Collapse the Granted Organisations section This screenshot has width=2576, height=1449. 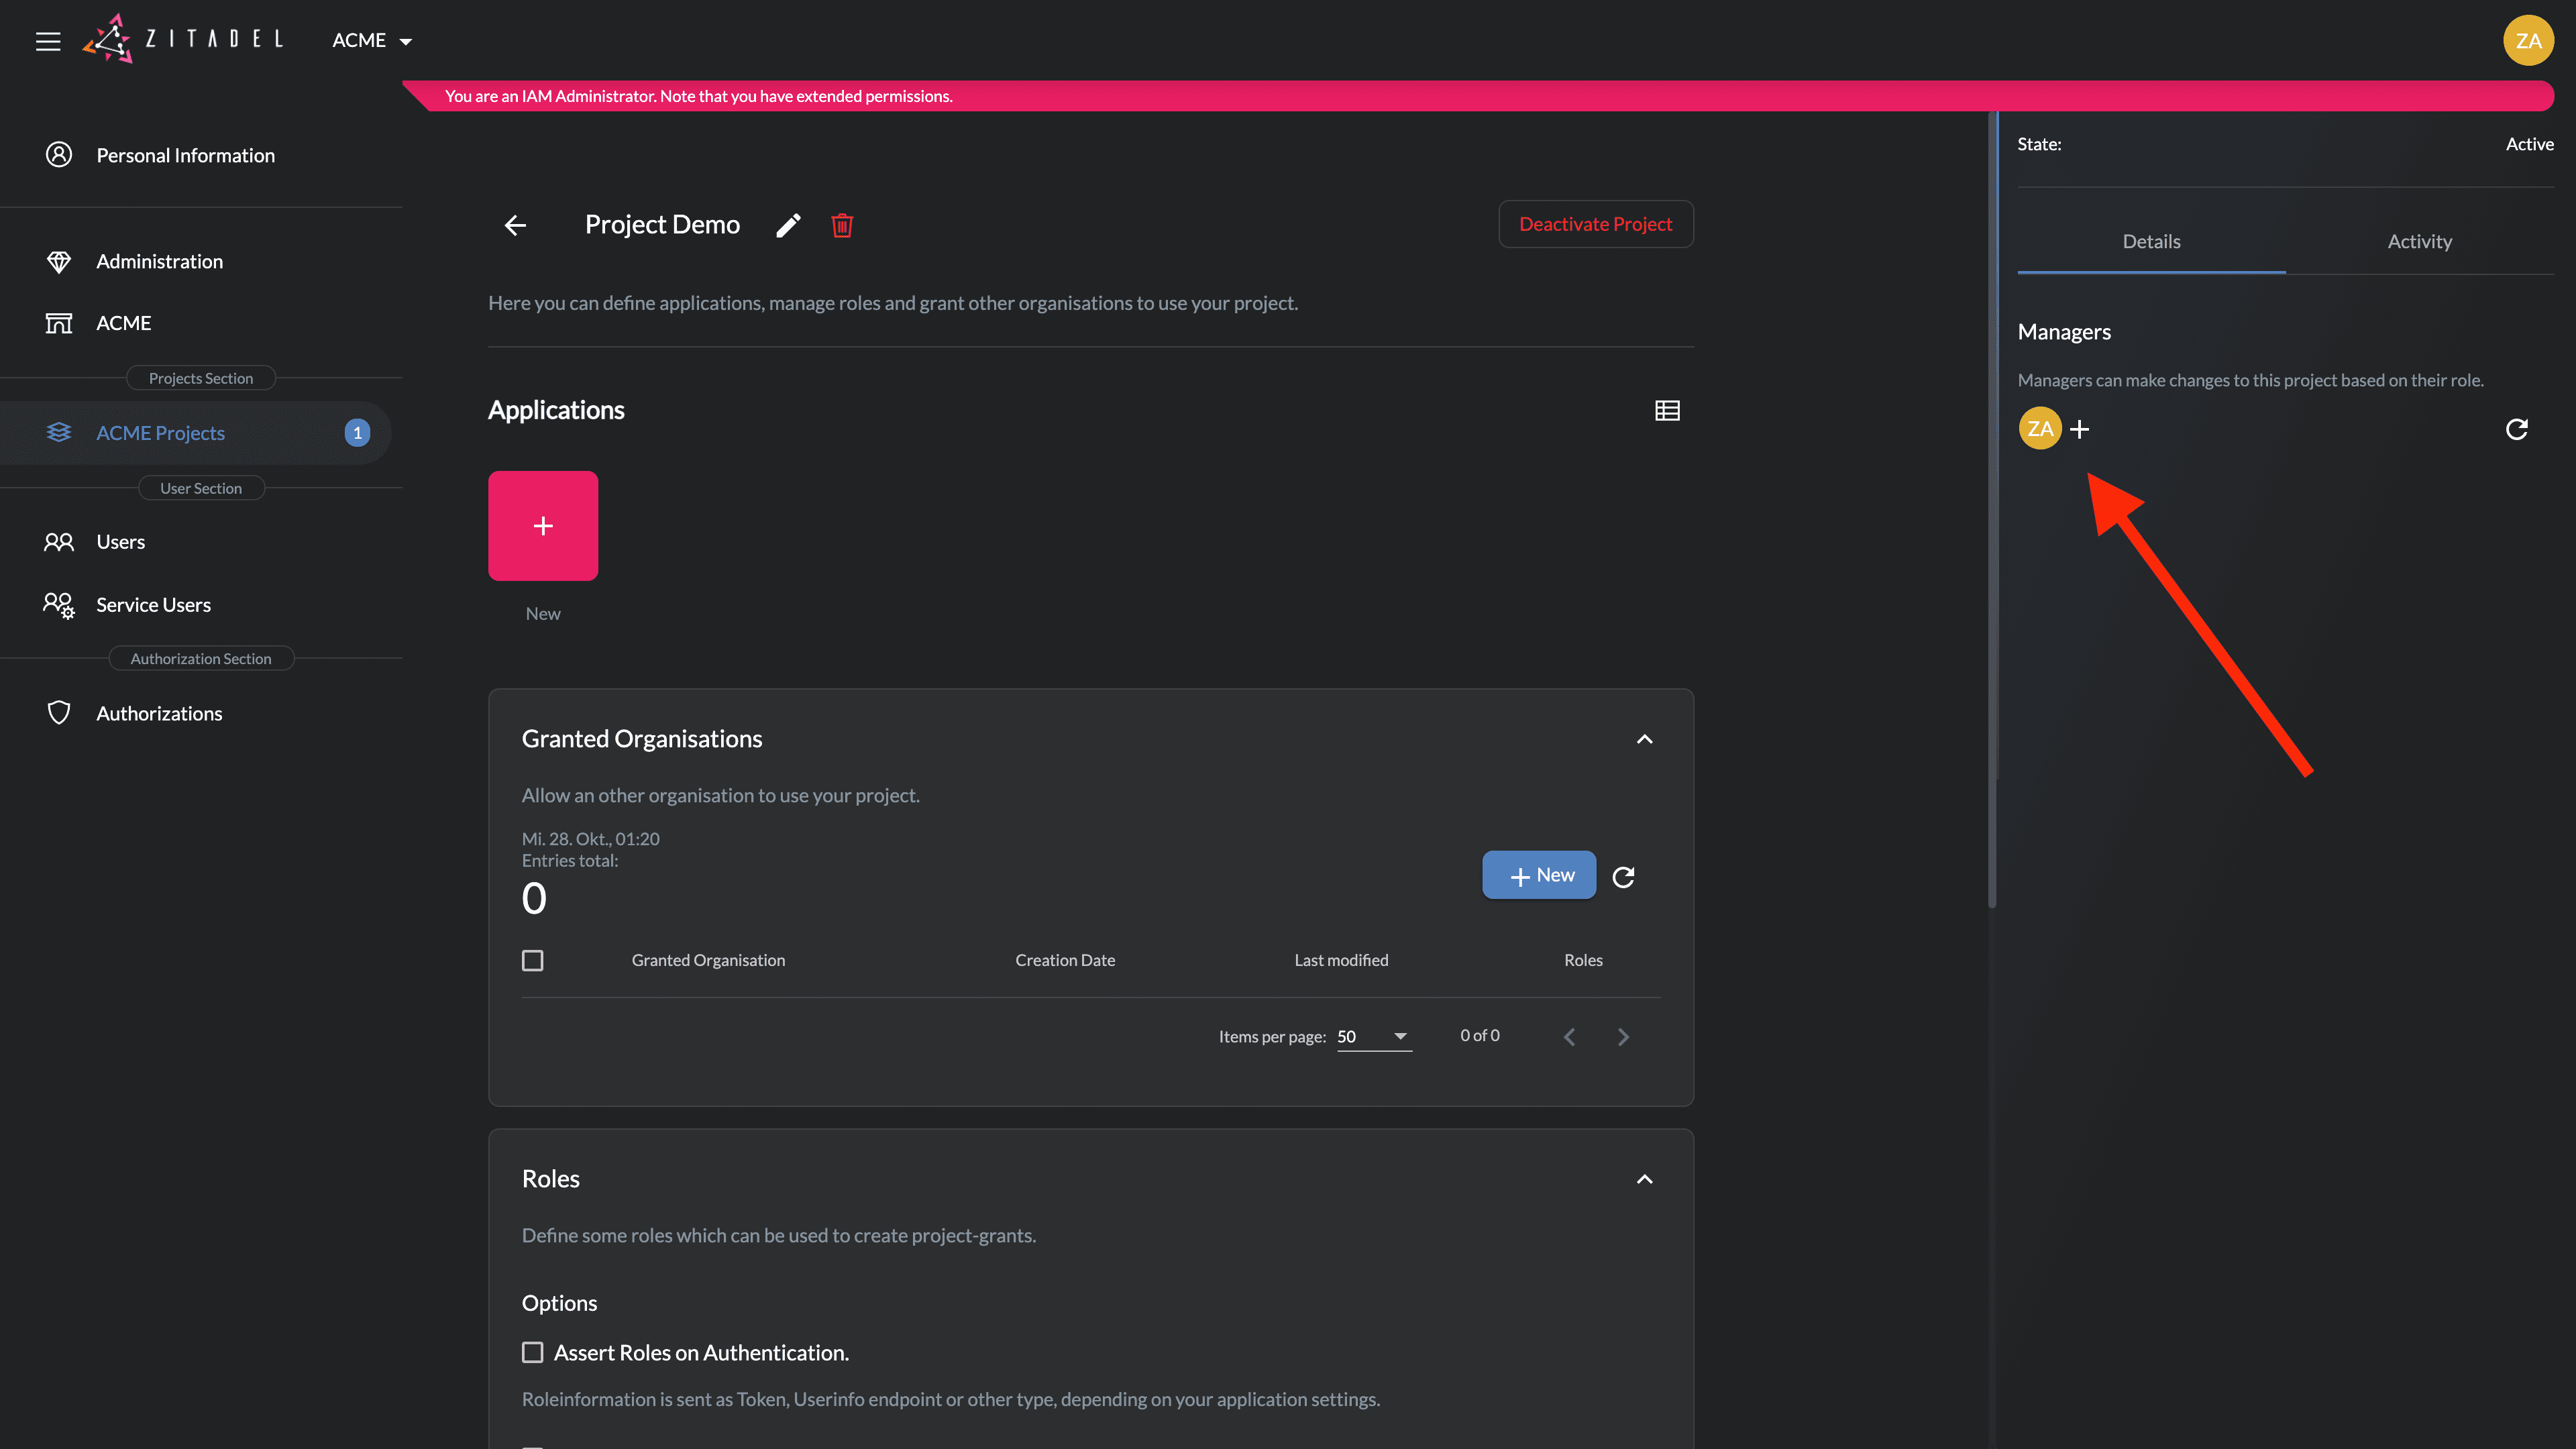coord(1644,739)
